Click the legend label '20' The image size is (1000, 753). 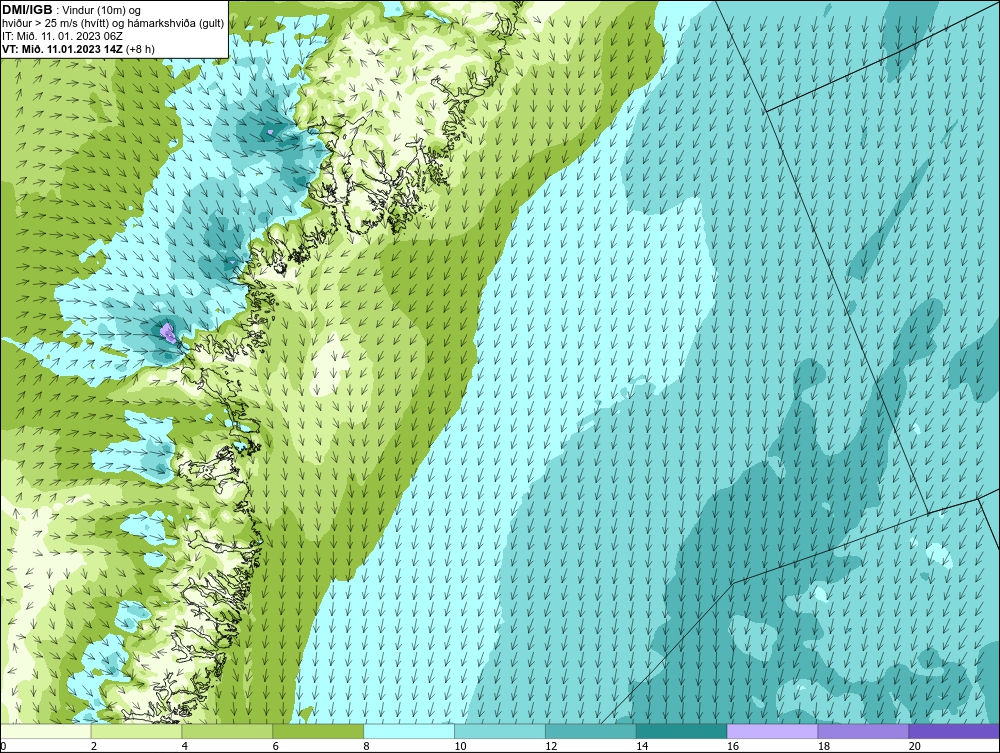915,746
